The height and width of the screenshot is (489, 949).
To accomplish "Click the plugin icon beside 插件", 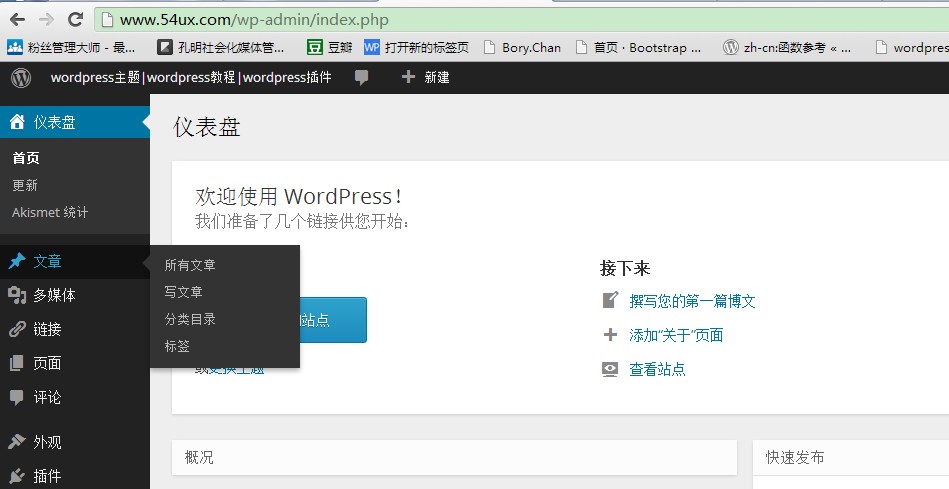I will (x=17, y=476).
